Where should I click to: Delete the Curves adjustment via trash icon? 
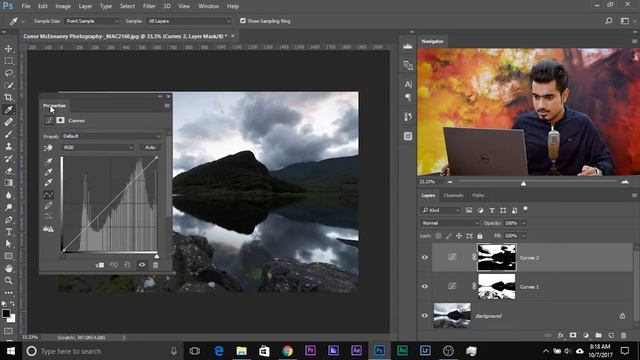point(156,265)
